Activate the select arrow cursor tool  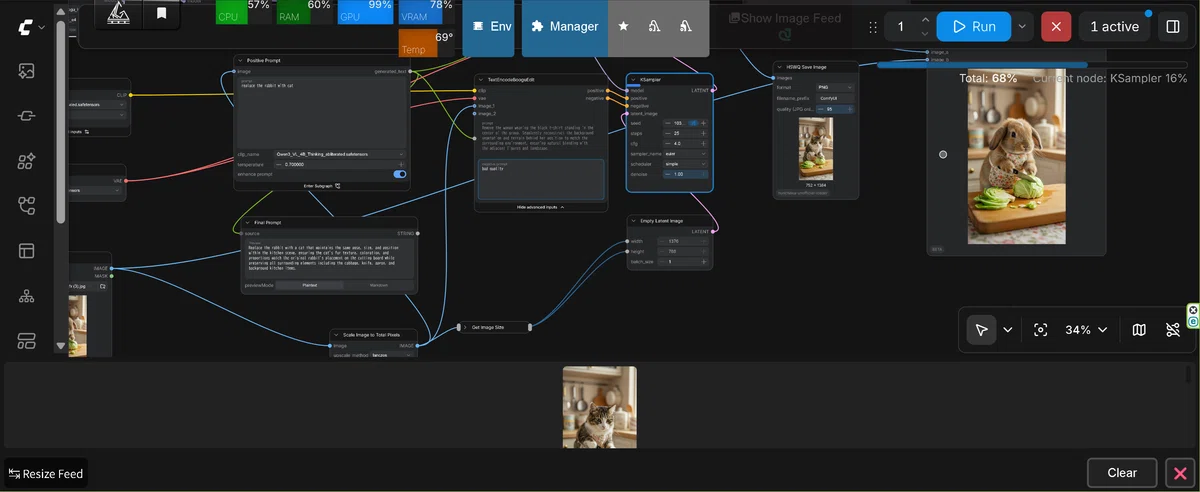[981, 330]
